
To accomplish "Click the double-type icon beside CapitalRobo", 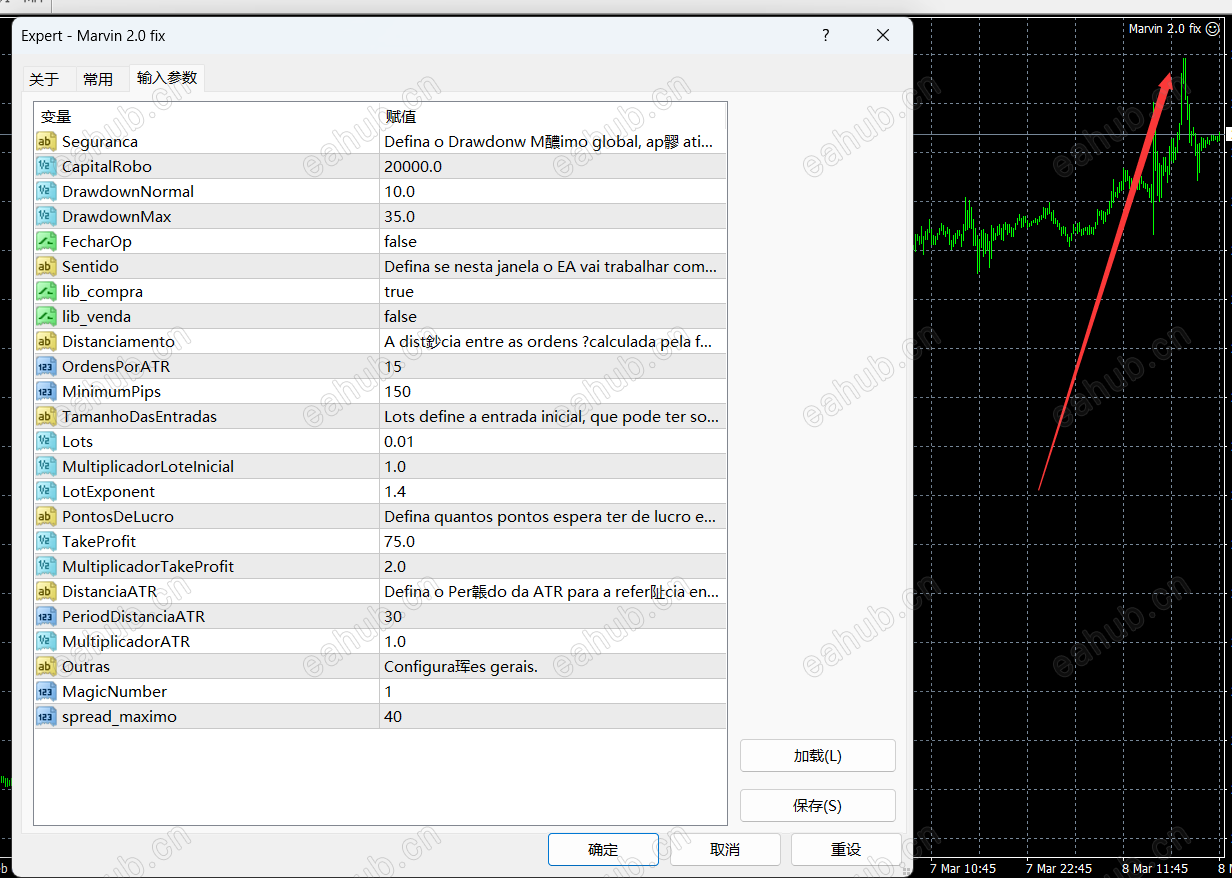I will (46, 167).
